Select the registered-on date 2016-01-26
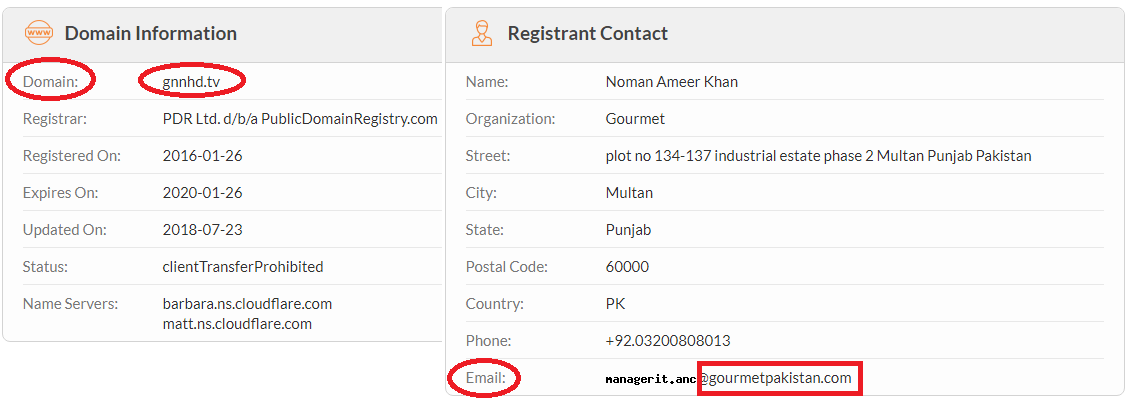Image resolution: width=1126 pixels, height=400 pixels. coord(203,156)
